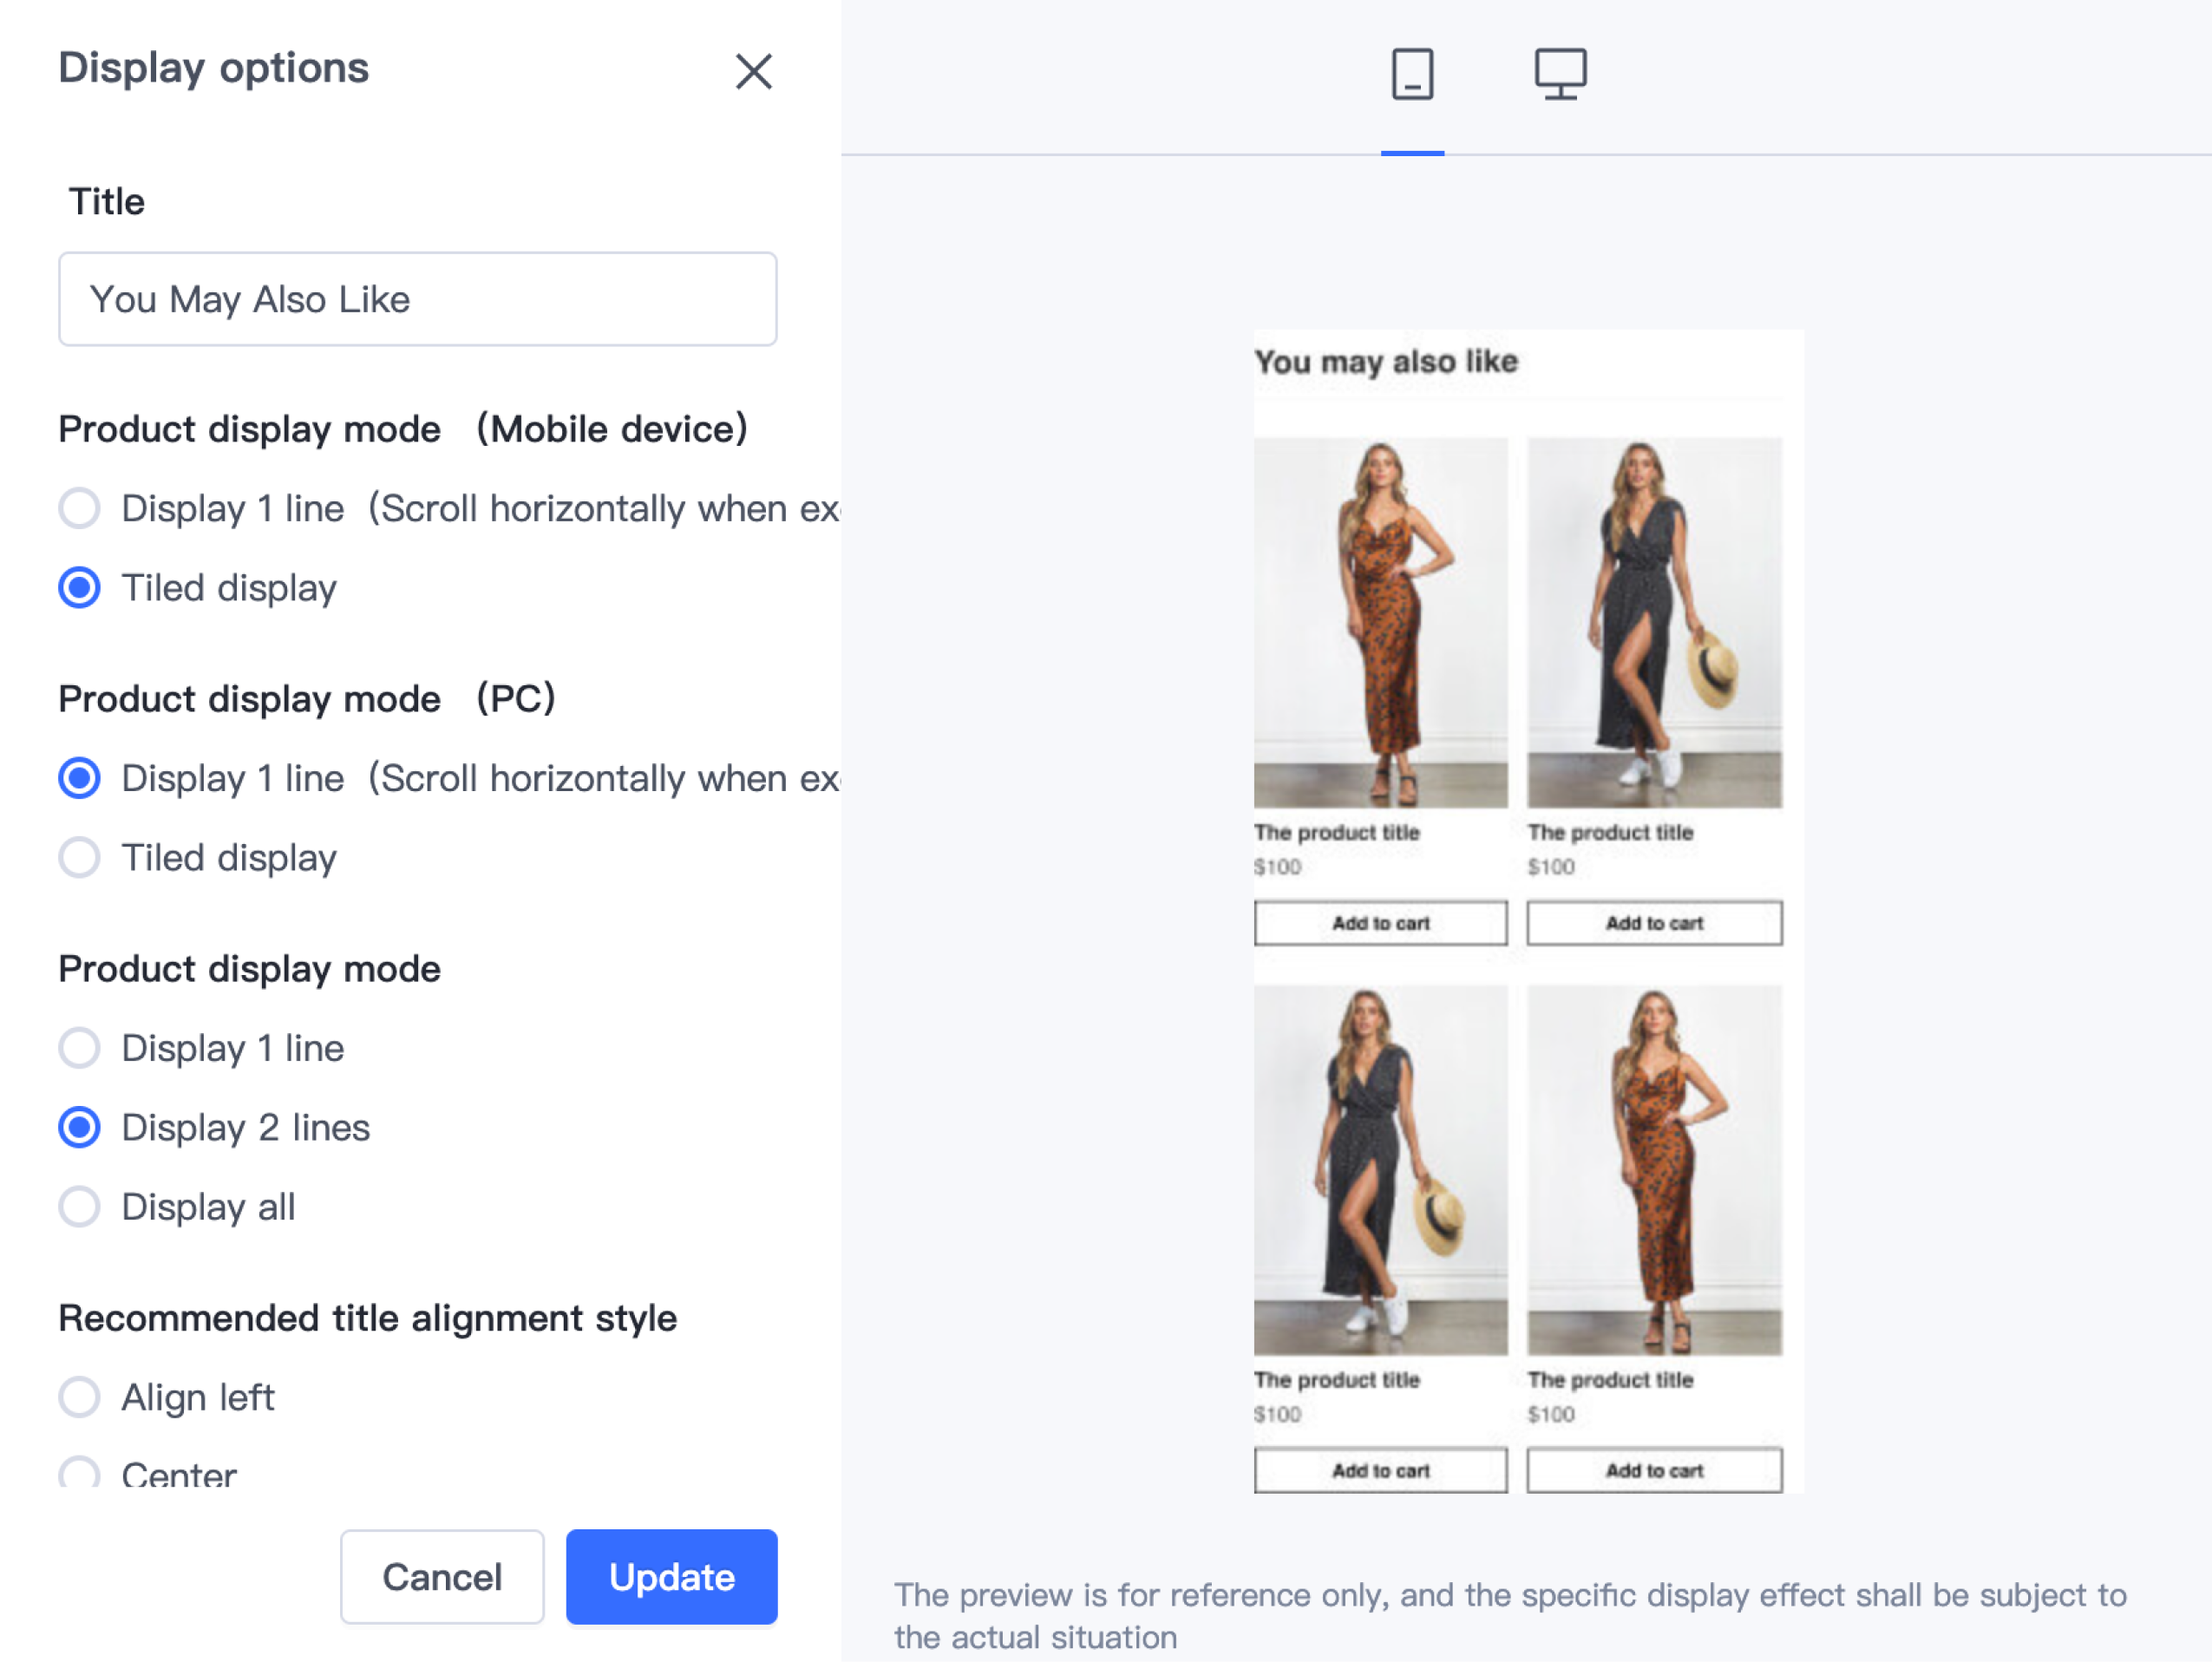
Task: Switch to mobile device preview
Action: tap(1412, 75)
